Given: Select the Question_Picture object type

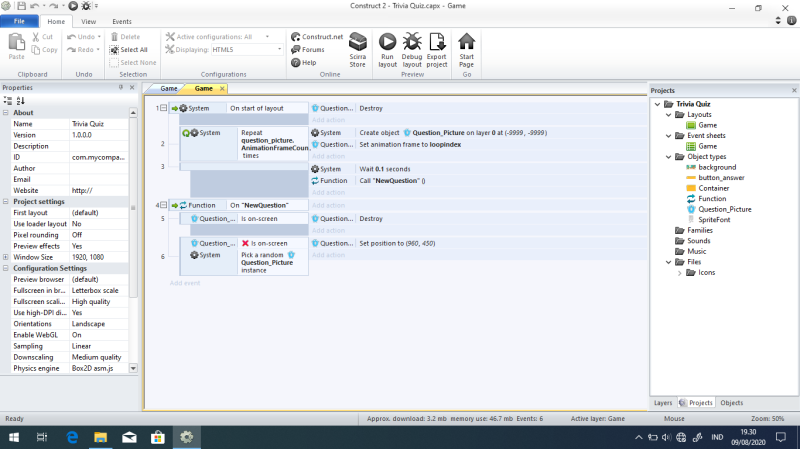Looking at the screenshot, I should point(724,209).
